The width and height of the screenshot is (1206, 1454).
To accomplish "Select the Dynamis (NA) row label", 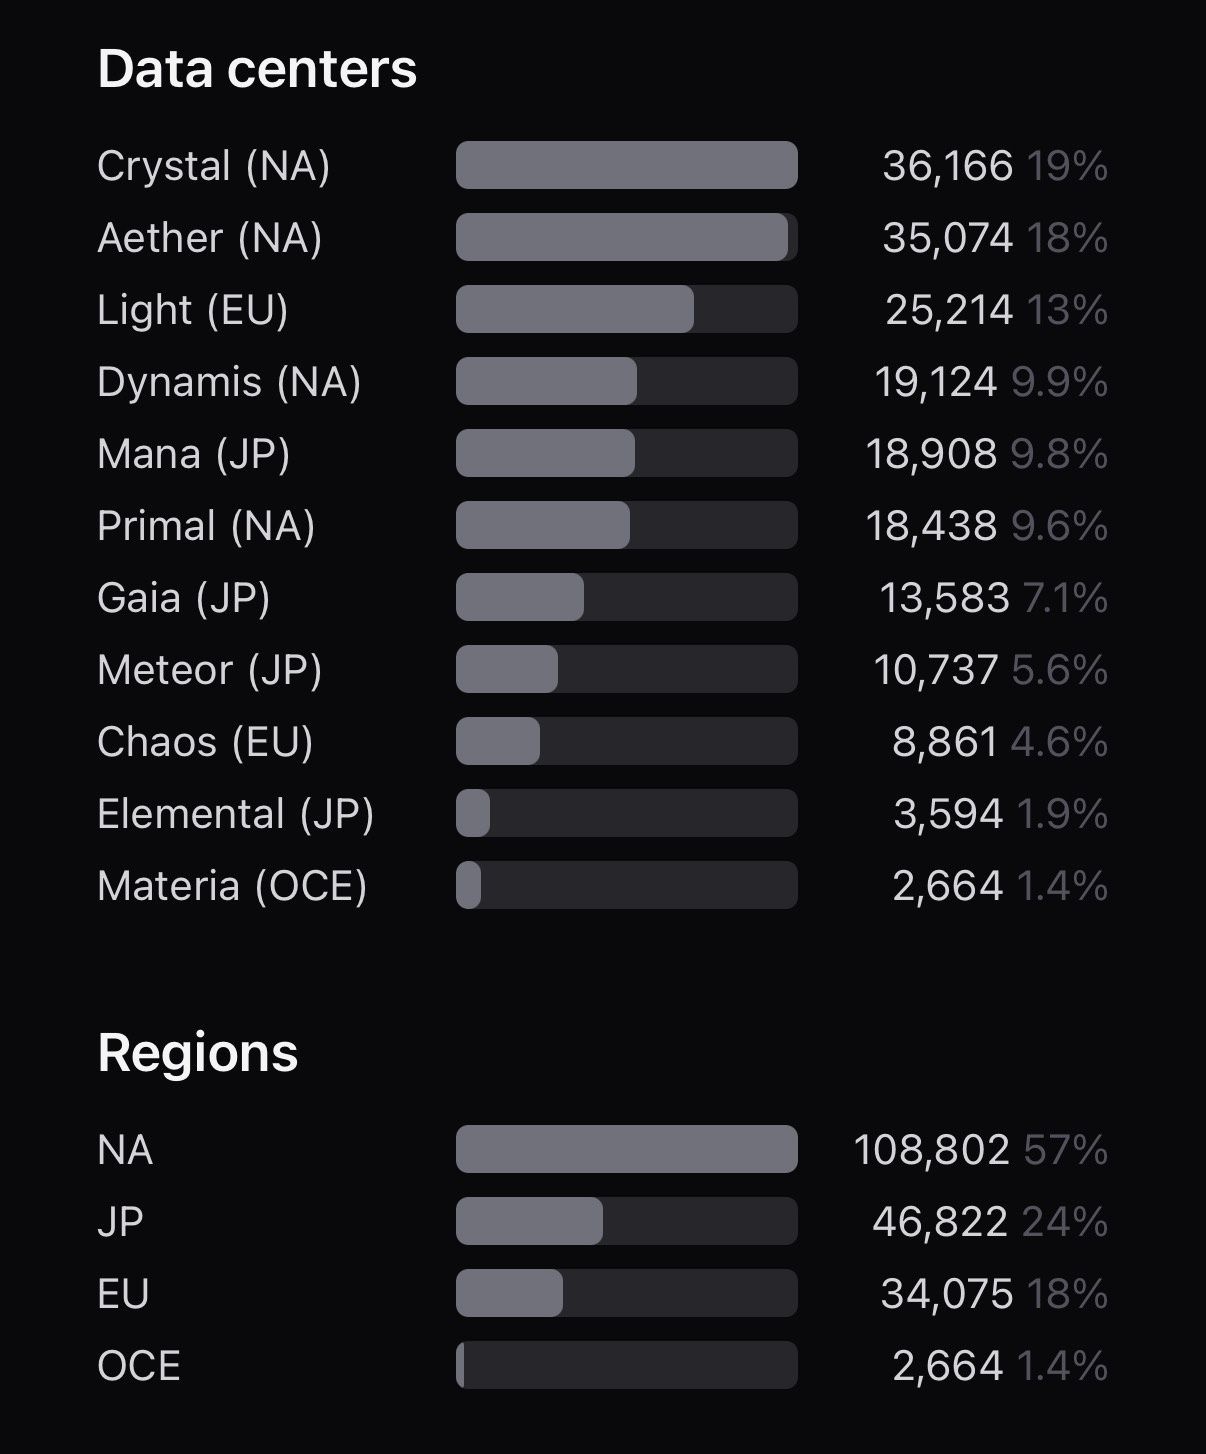I will pyautogui.click(x=229, y=382).
